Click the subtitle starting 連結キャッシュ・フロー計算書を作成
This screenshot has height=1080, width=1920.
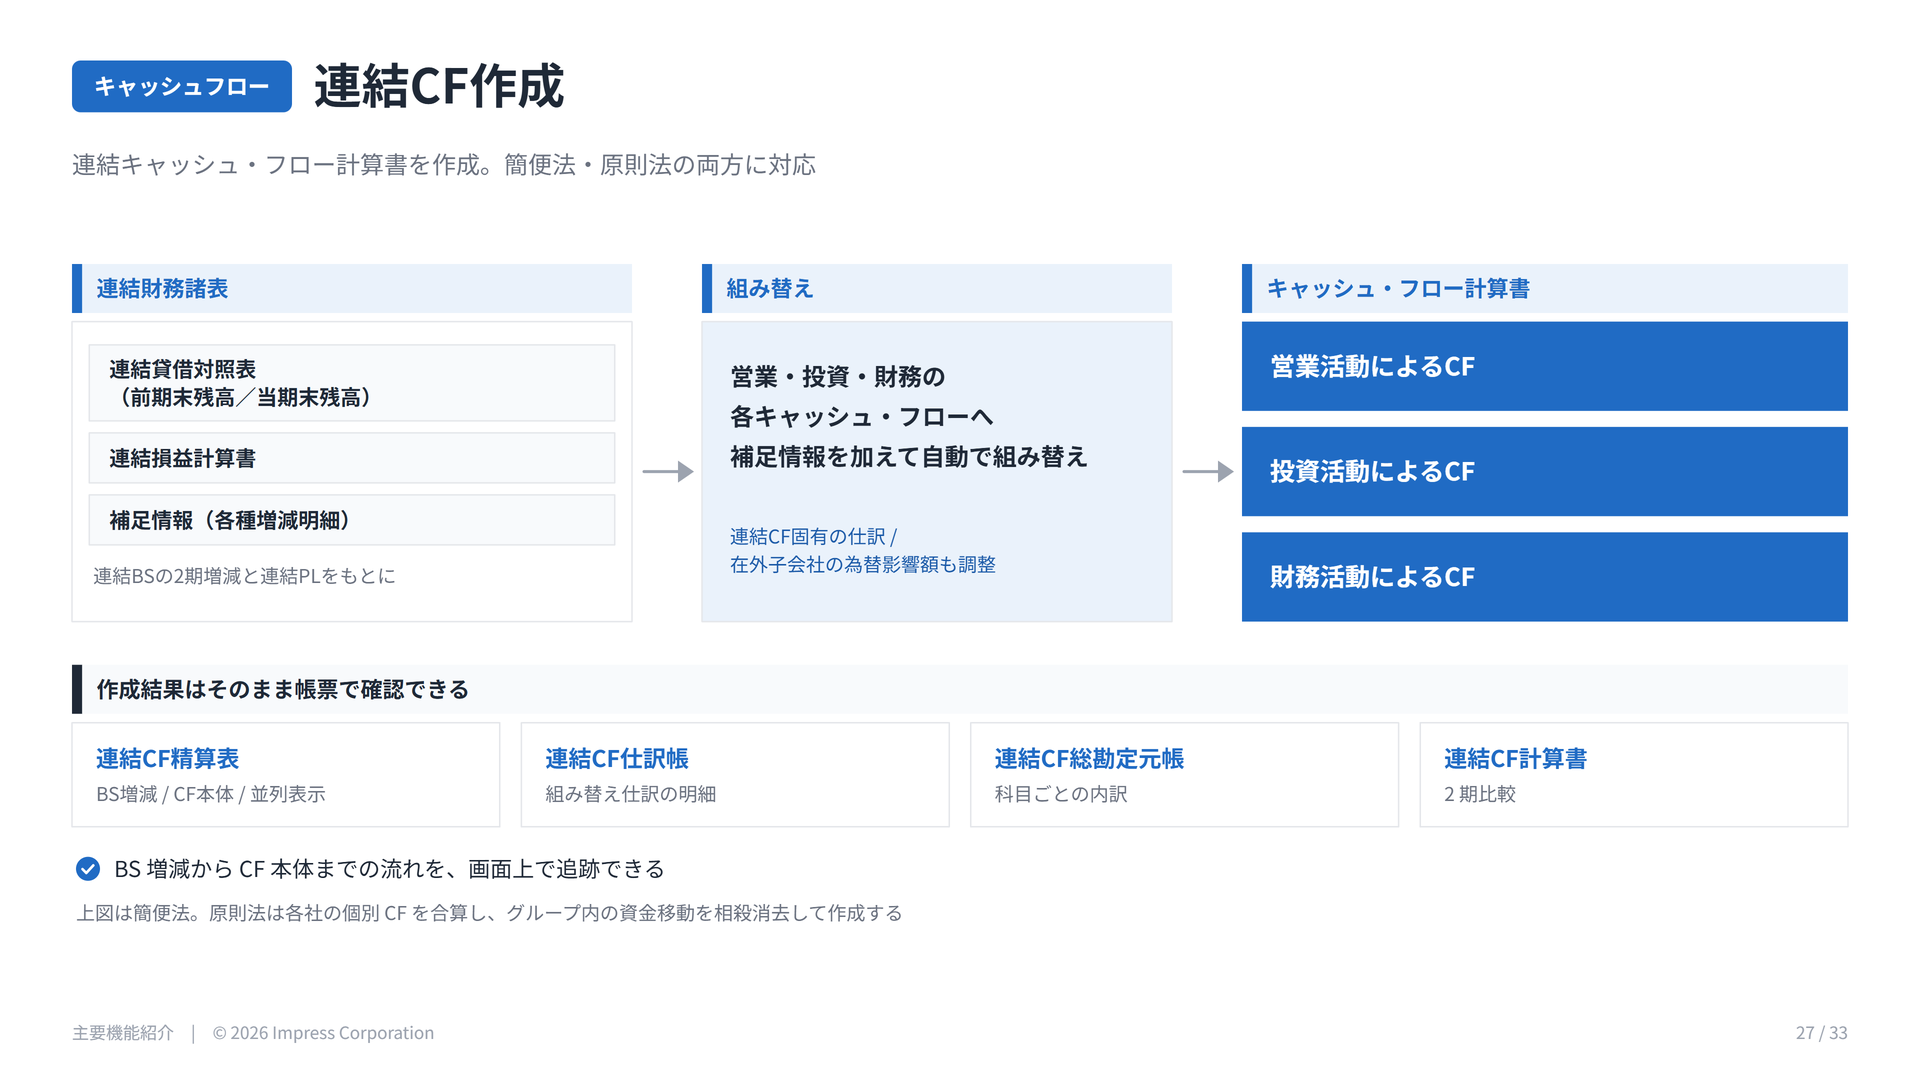click(444, 165)
